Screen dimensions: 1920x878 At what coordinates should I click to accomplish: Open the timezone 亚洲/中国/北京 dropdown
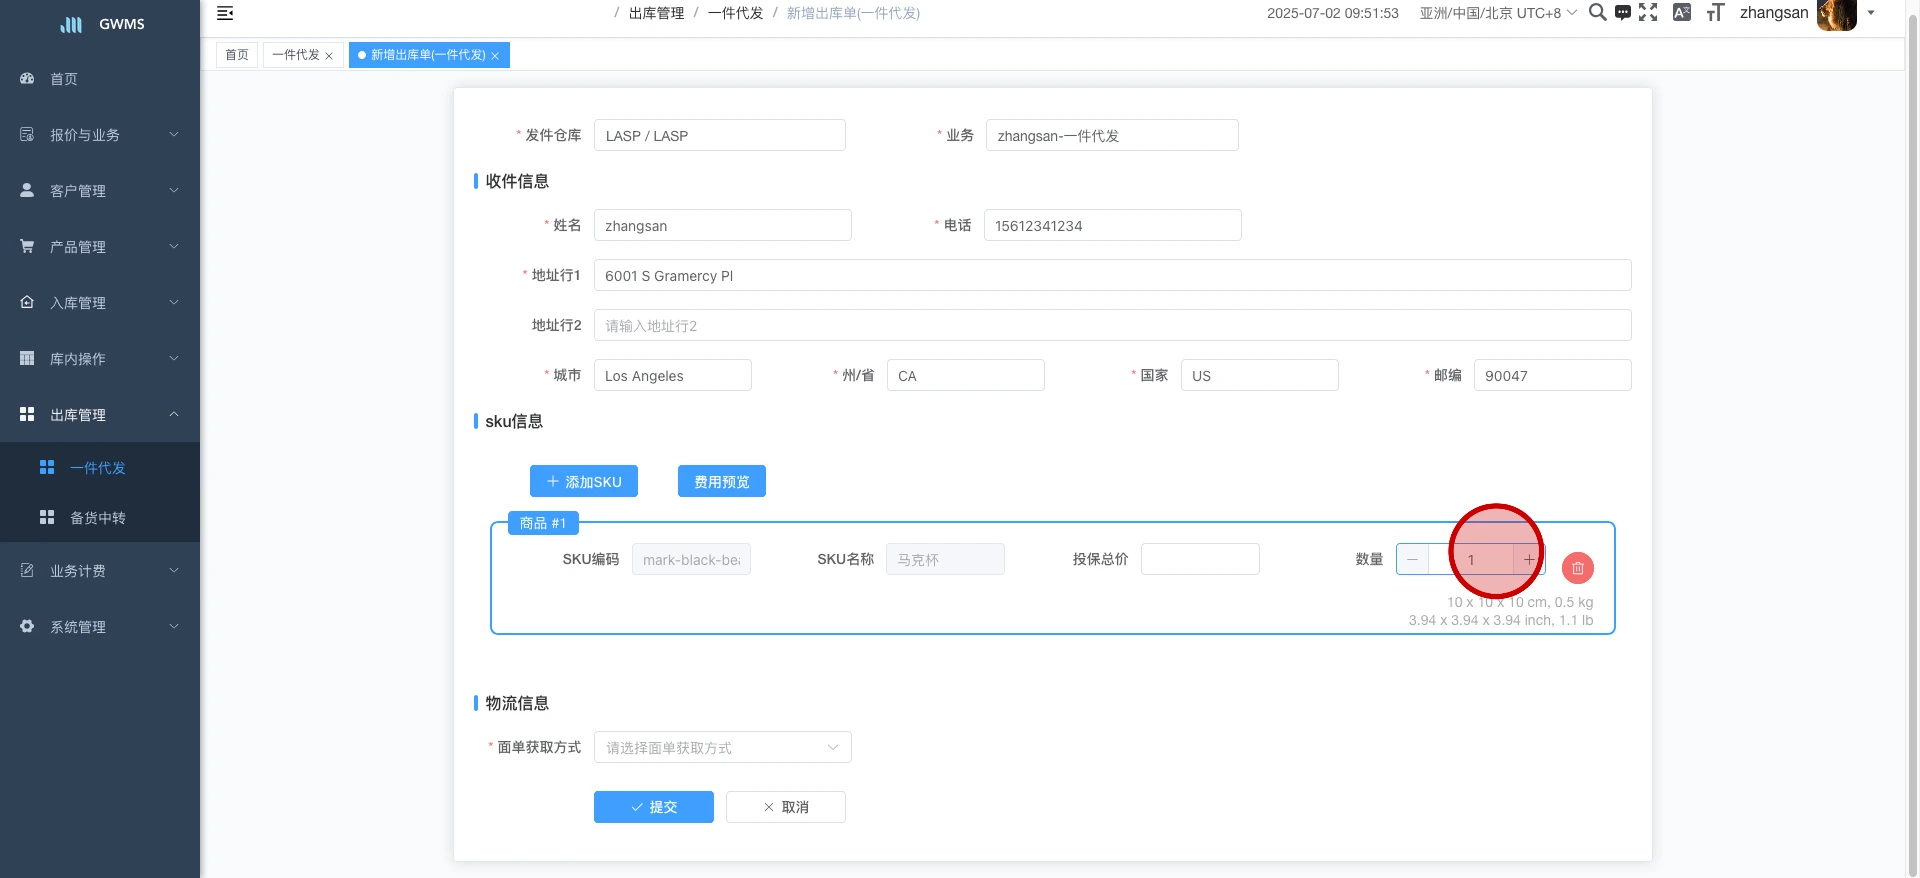click(1497, 13)
